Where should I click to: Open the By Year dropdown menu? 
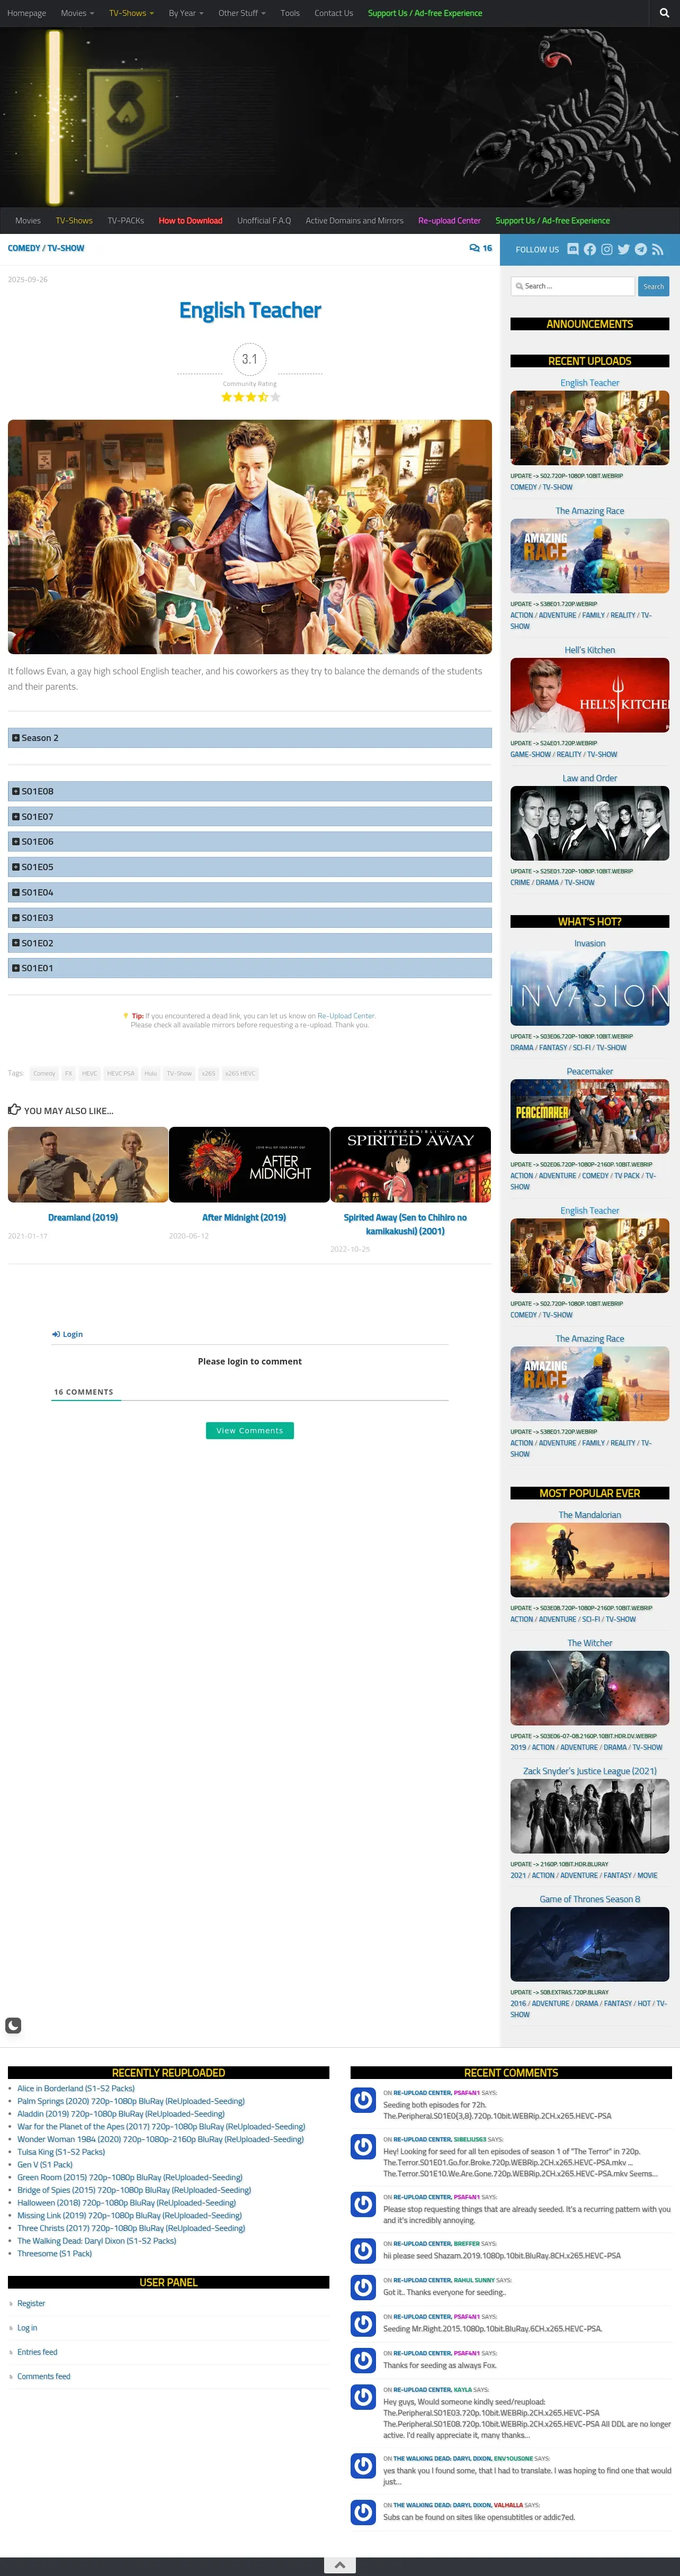[x=186, y=13]
